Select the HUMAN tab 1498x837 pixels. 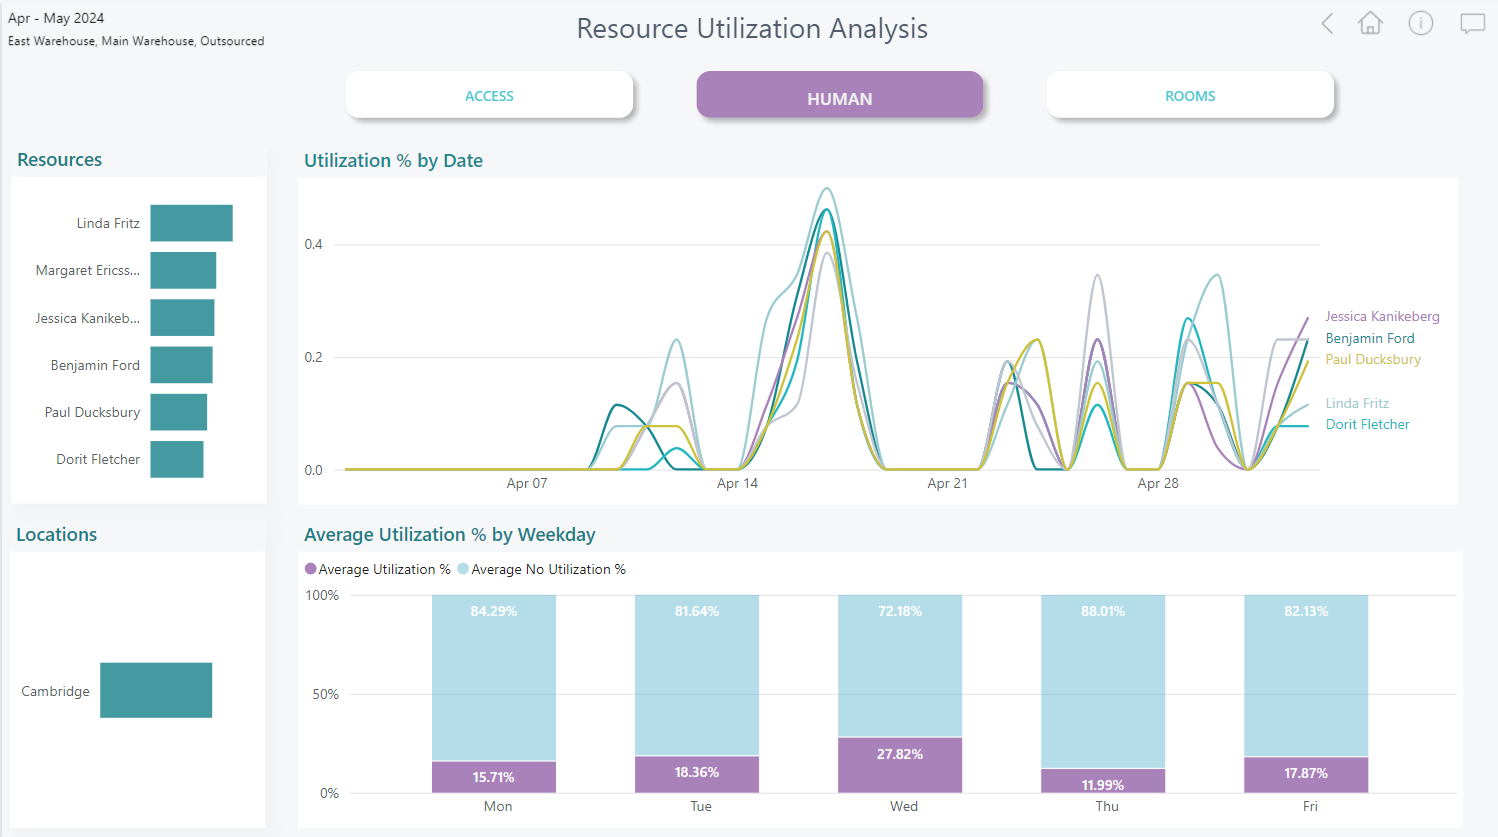point(839,96)
